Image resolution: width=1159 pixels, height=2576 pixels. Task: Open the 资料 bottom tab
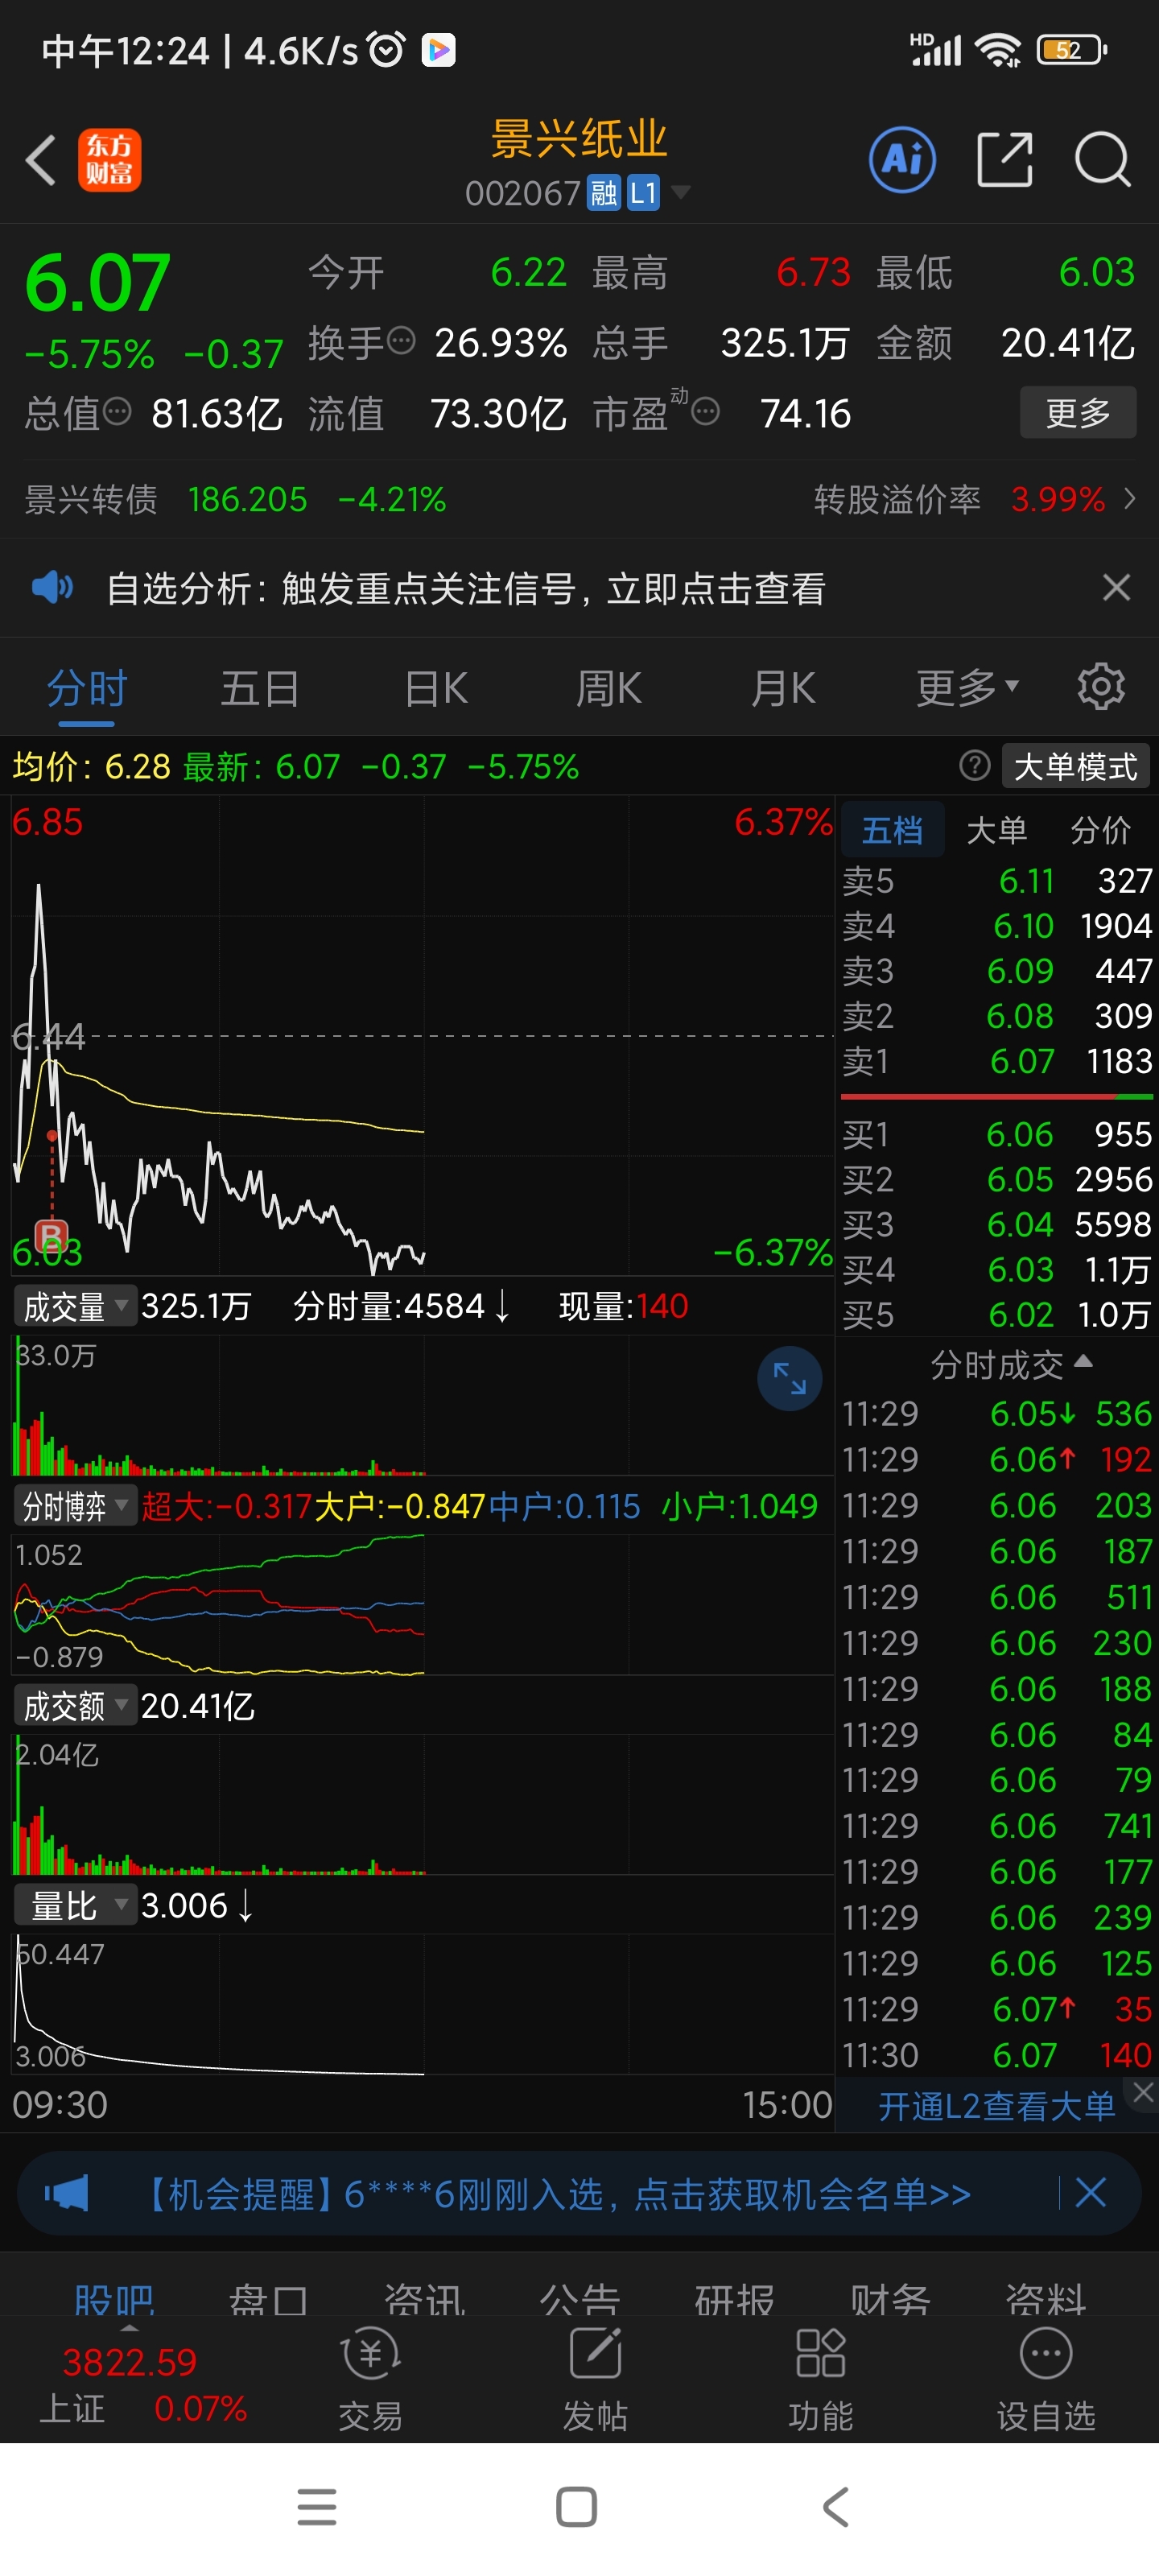[1045, 2298]
